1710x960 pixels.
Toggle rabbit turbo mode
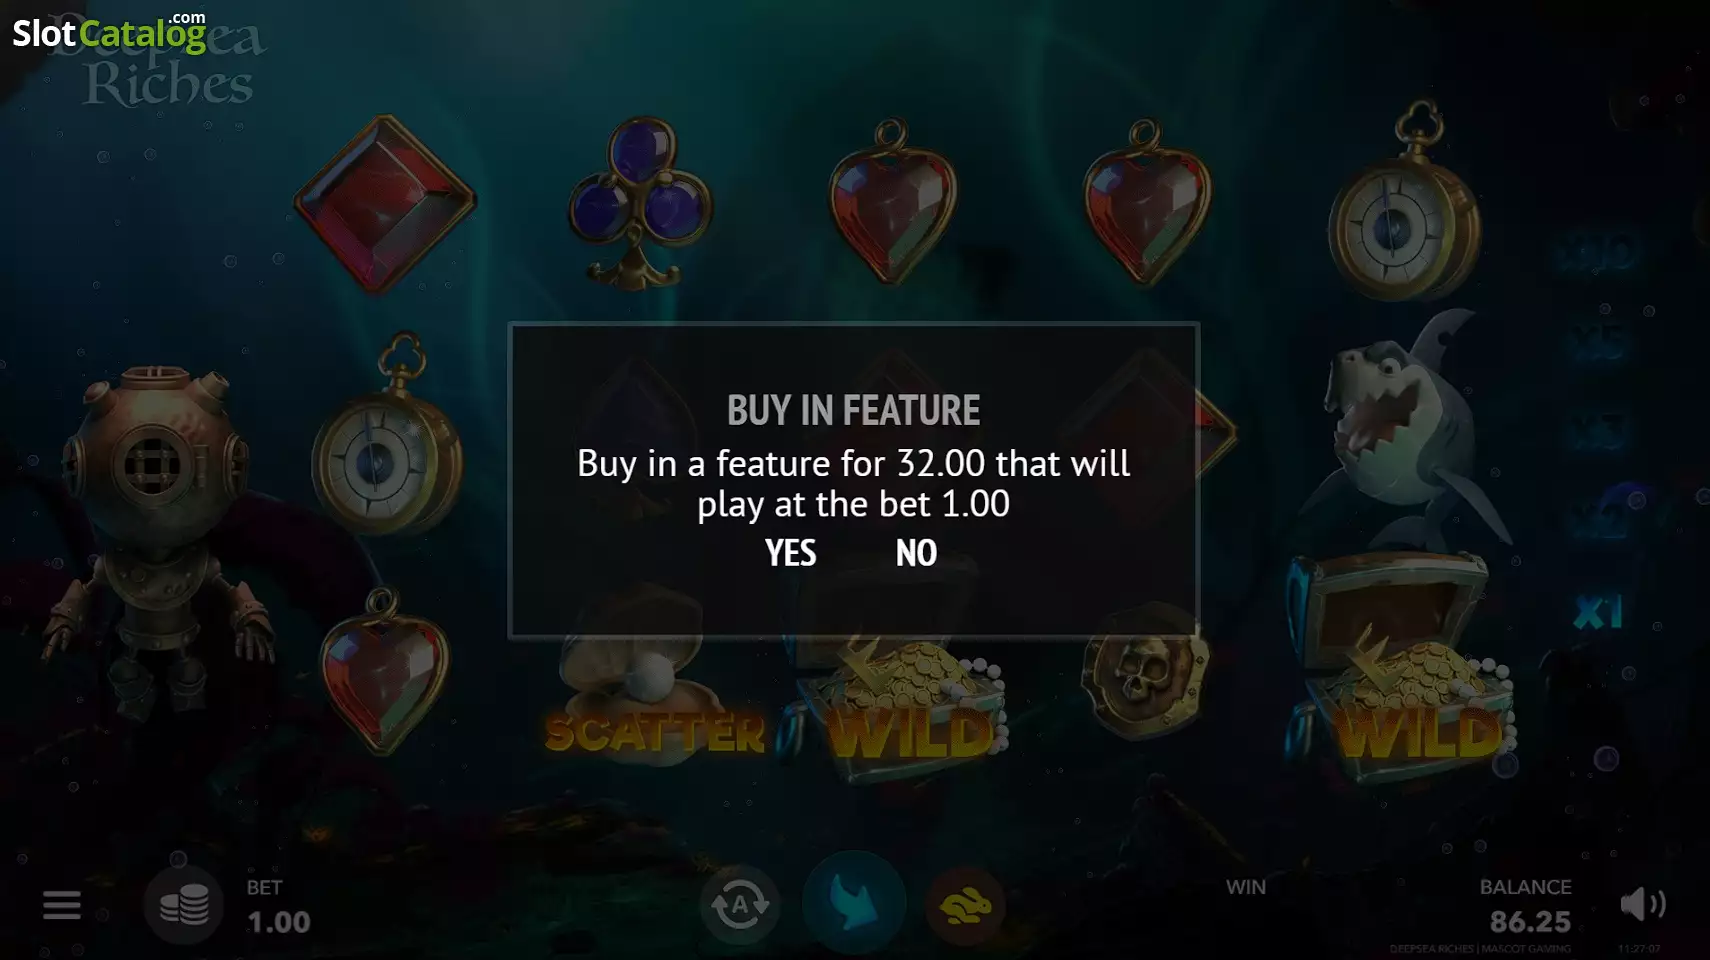point(965,905)
